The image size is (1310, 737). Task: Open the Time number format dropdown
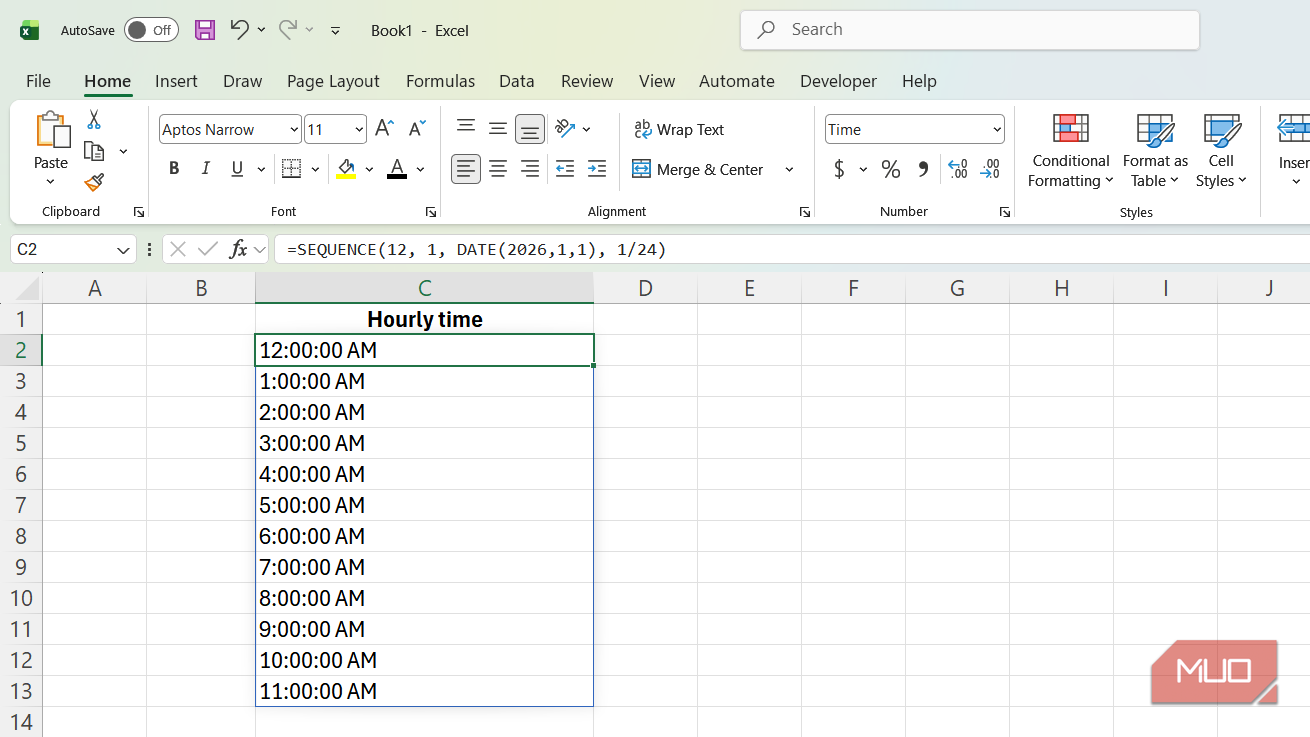997,129
